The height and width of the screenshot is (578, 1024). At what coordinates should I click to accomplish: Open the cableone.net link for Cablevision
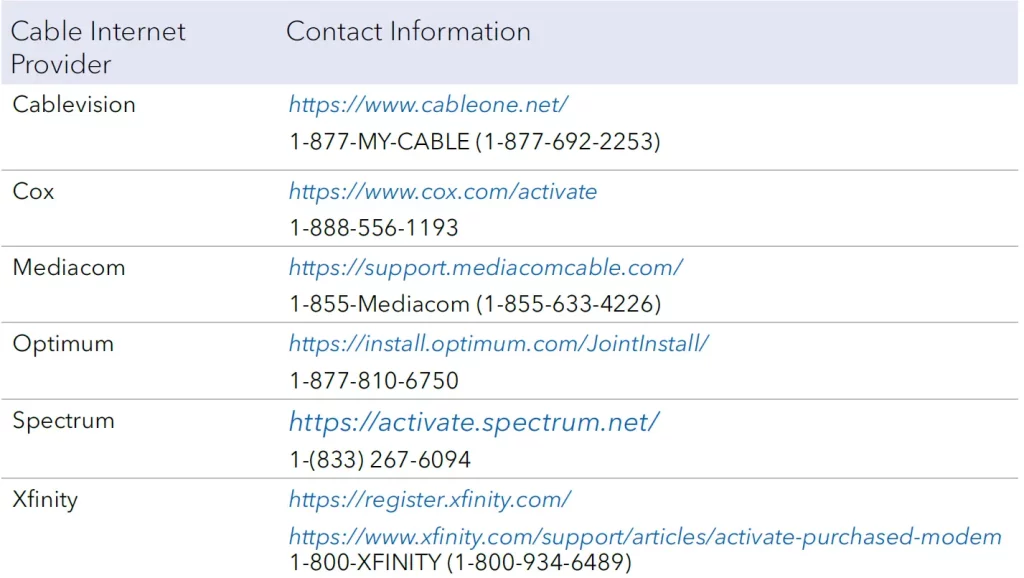pos(428,104)
